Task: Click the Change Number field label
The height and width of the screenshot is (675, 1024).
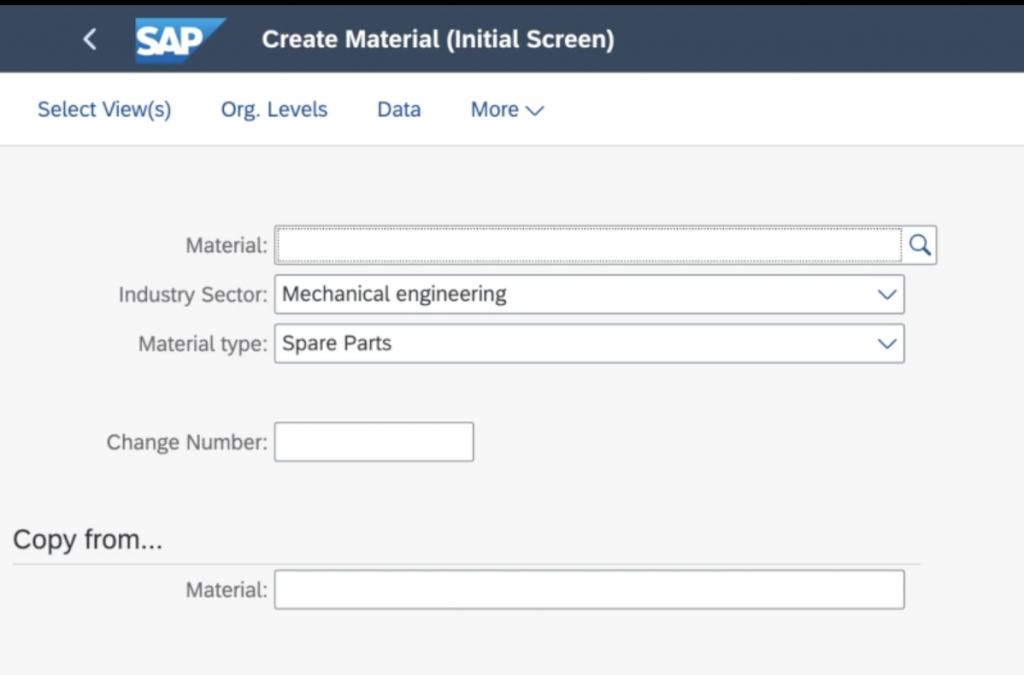Action: coord(187,442)
